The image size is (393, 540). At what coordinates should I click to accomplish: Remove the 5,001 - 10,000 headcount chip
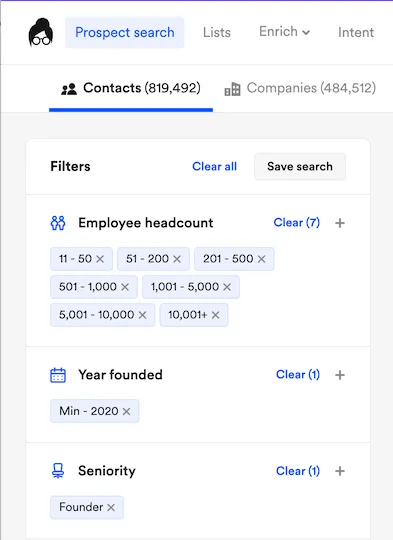143,315
